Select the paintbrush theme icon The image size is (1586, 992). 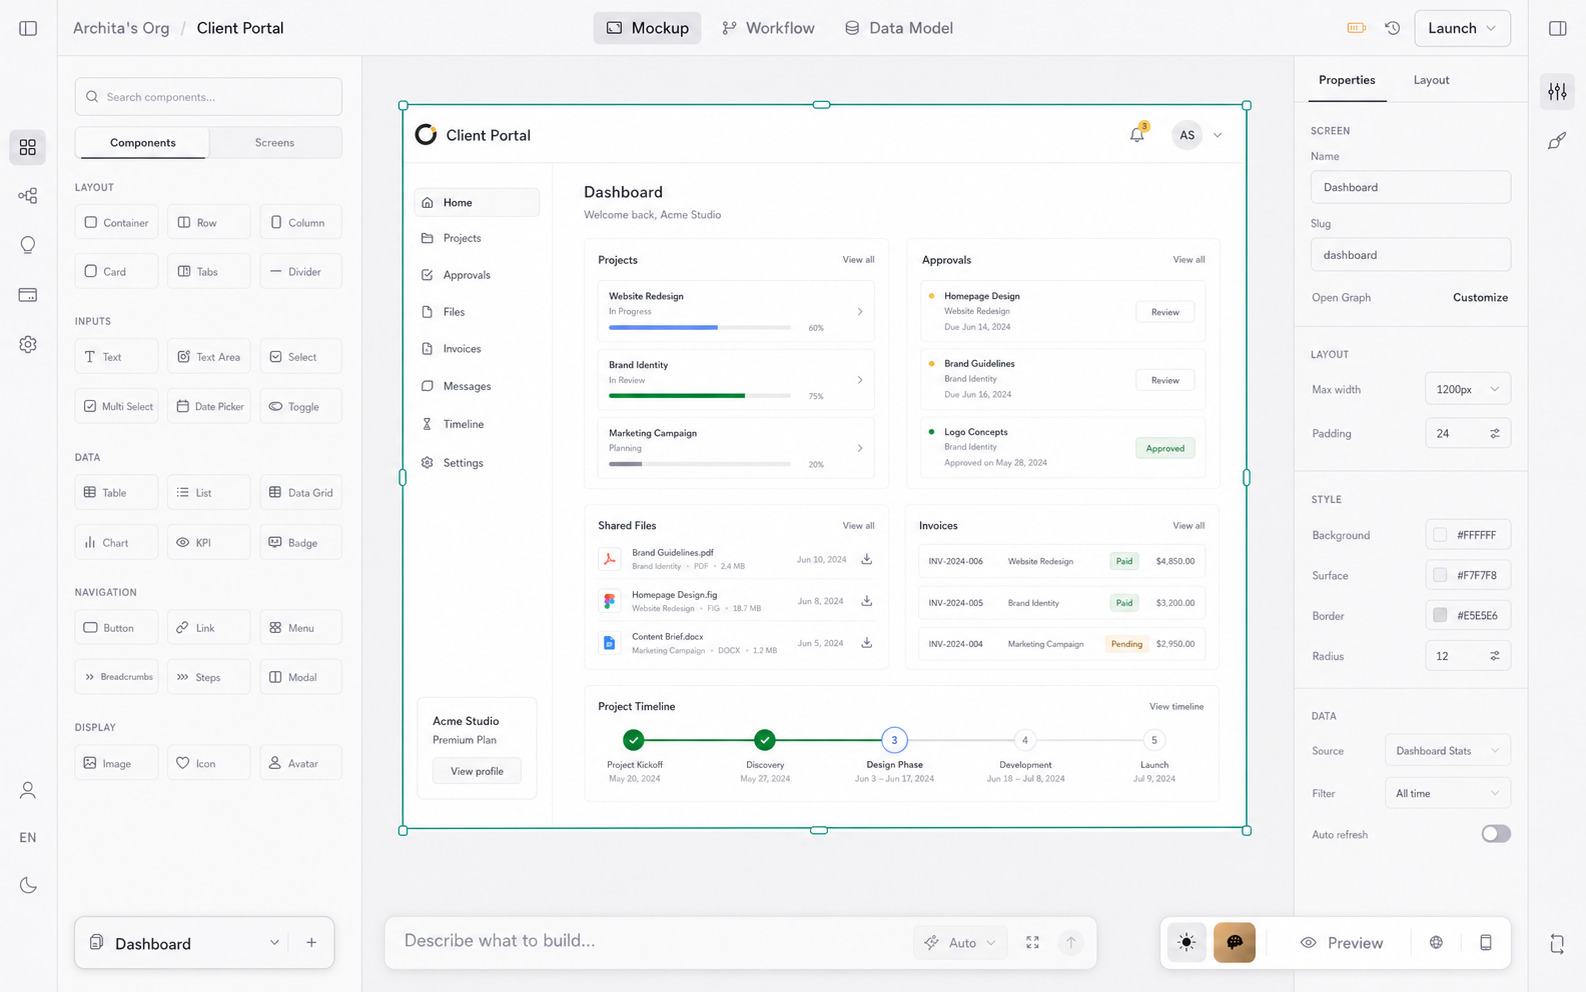point(1557,141)
